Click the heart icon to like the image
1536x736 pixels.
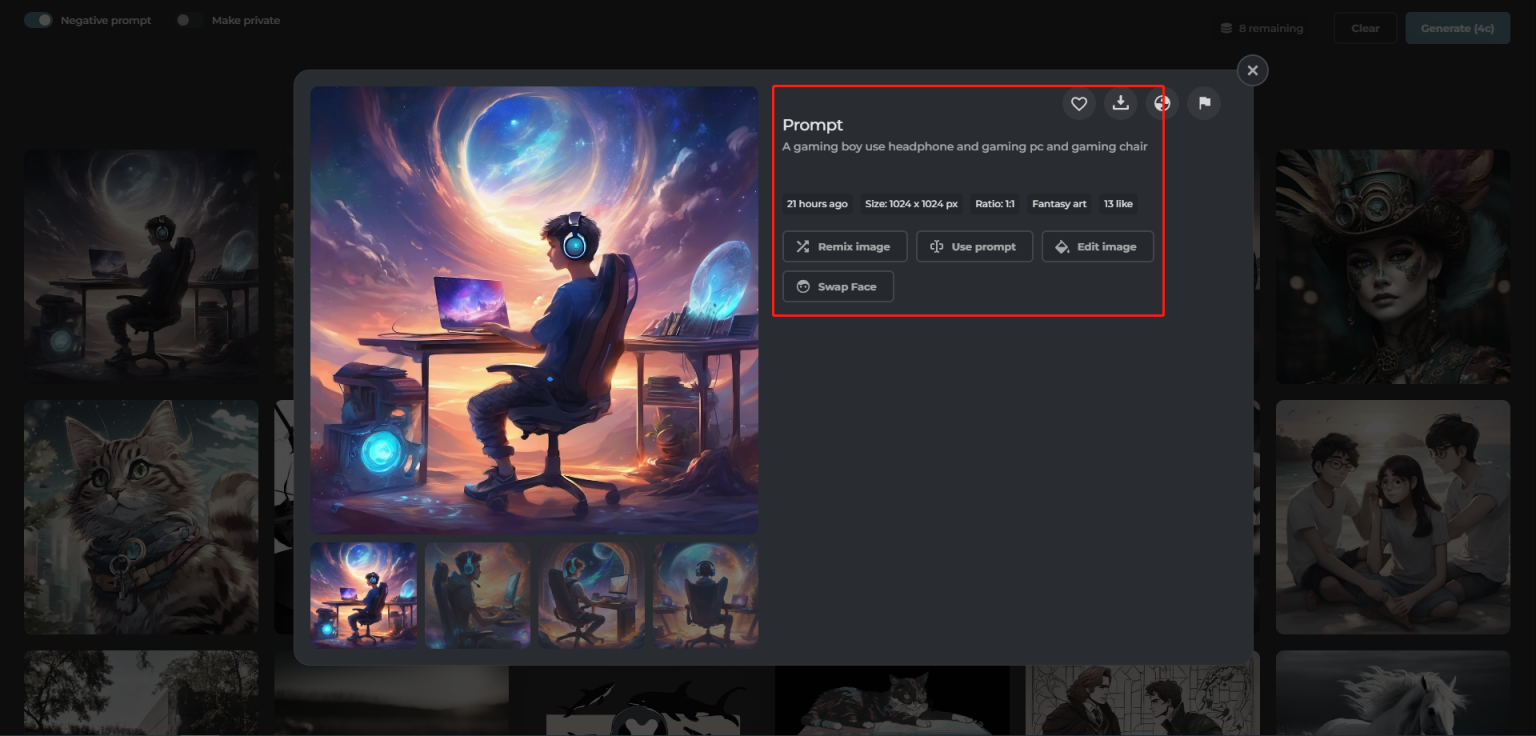(x=1078, y=103)
